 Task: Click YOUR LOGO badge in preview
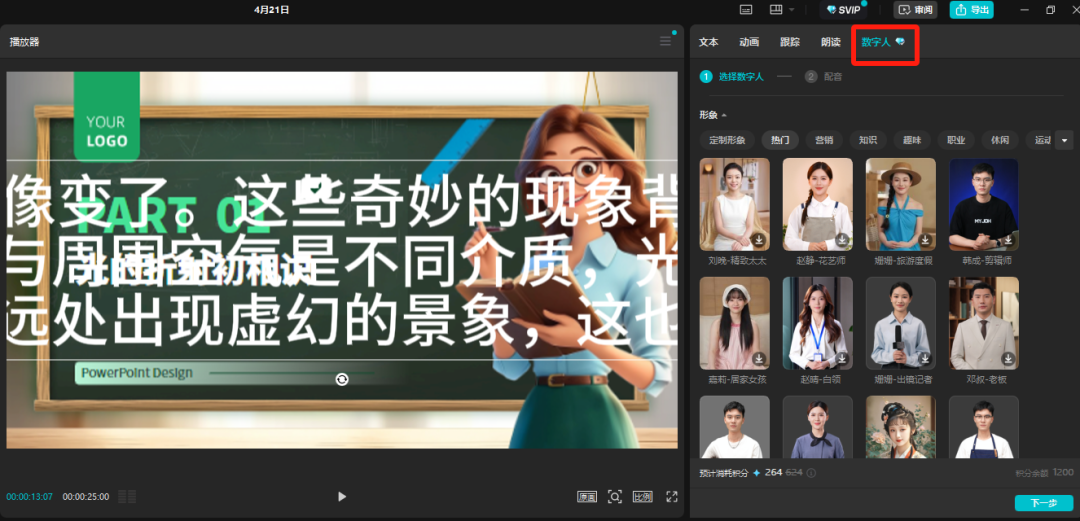pos(107,116)
